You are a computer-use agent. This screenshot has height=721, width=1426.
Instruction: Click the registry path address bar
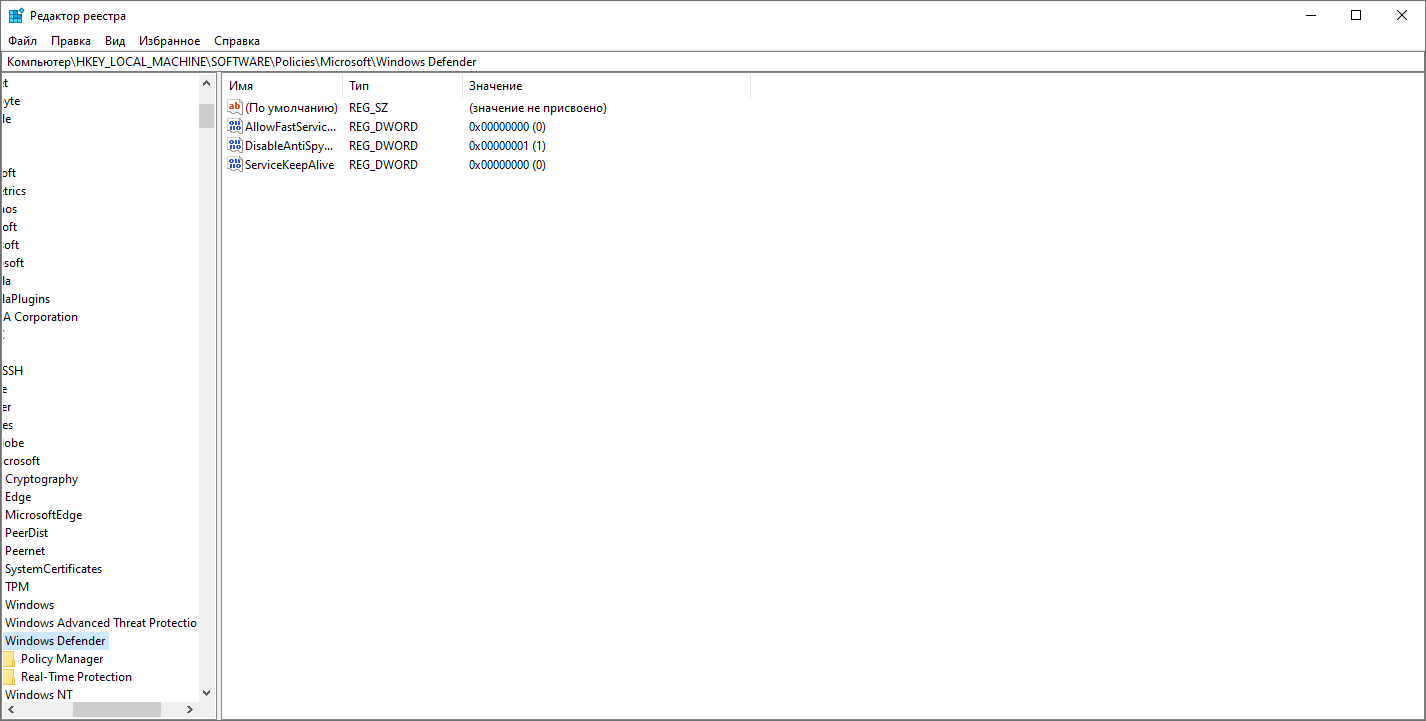point(713,62)
